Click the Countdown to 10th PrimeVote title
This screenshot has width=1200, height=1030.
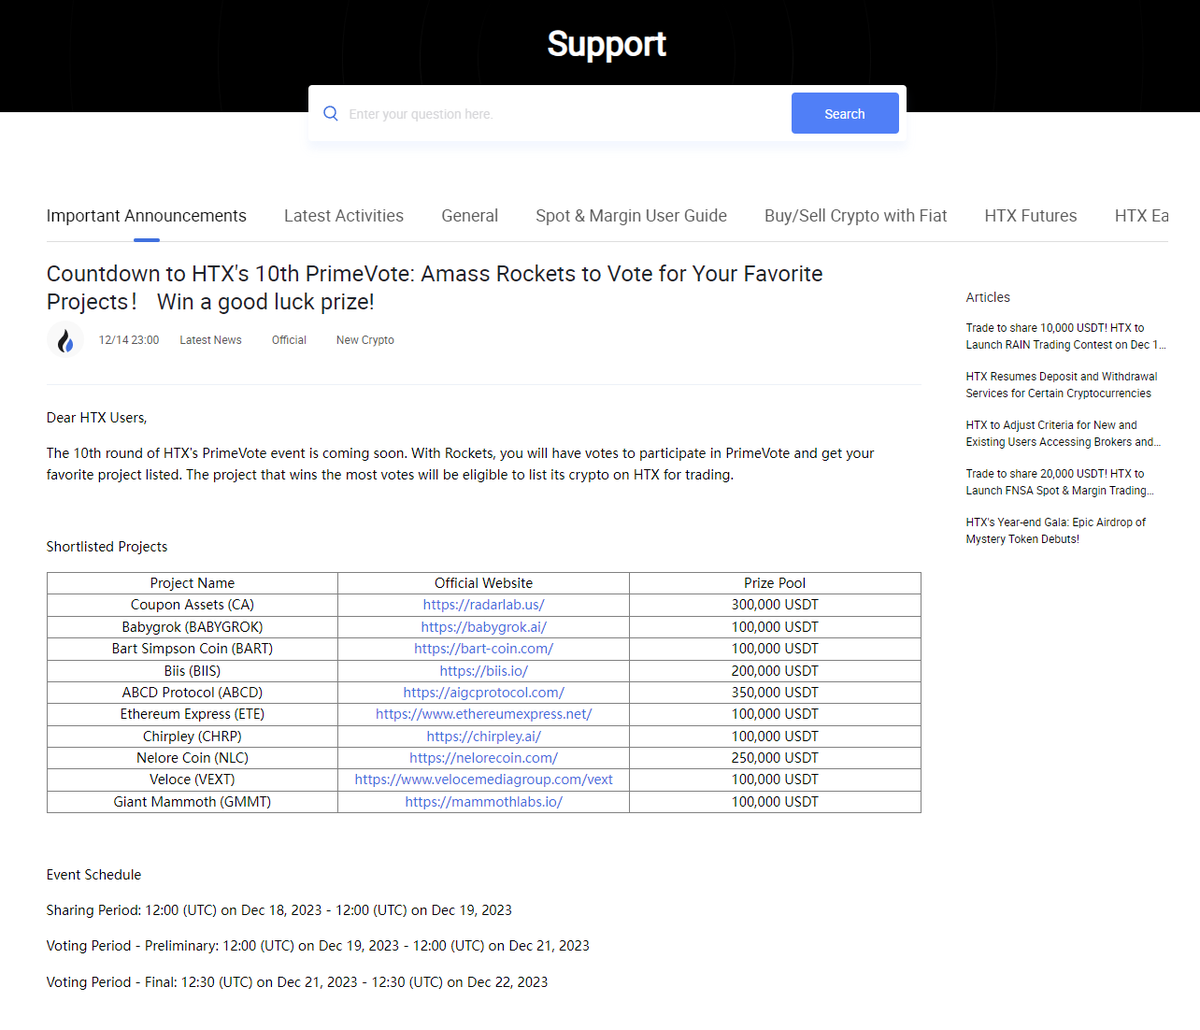(435, 288)
